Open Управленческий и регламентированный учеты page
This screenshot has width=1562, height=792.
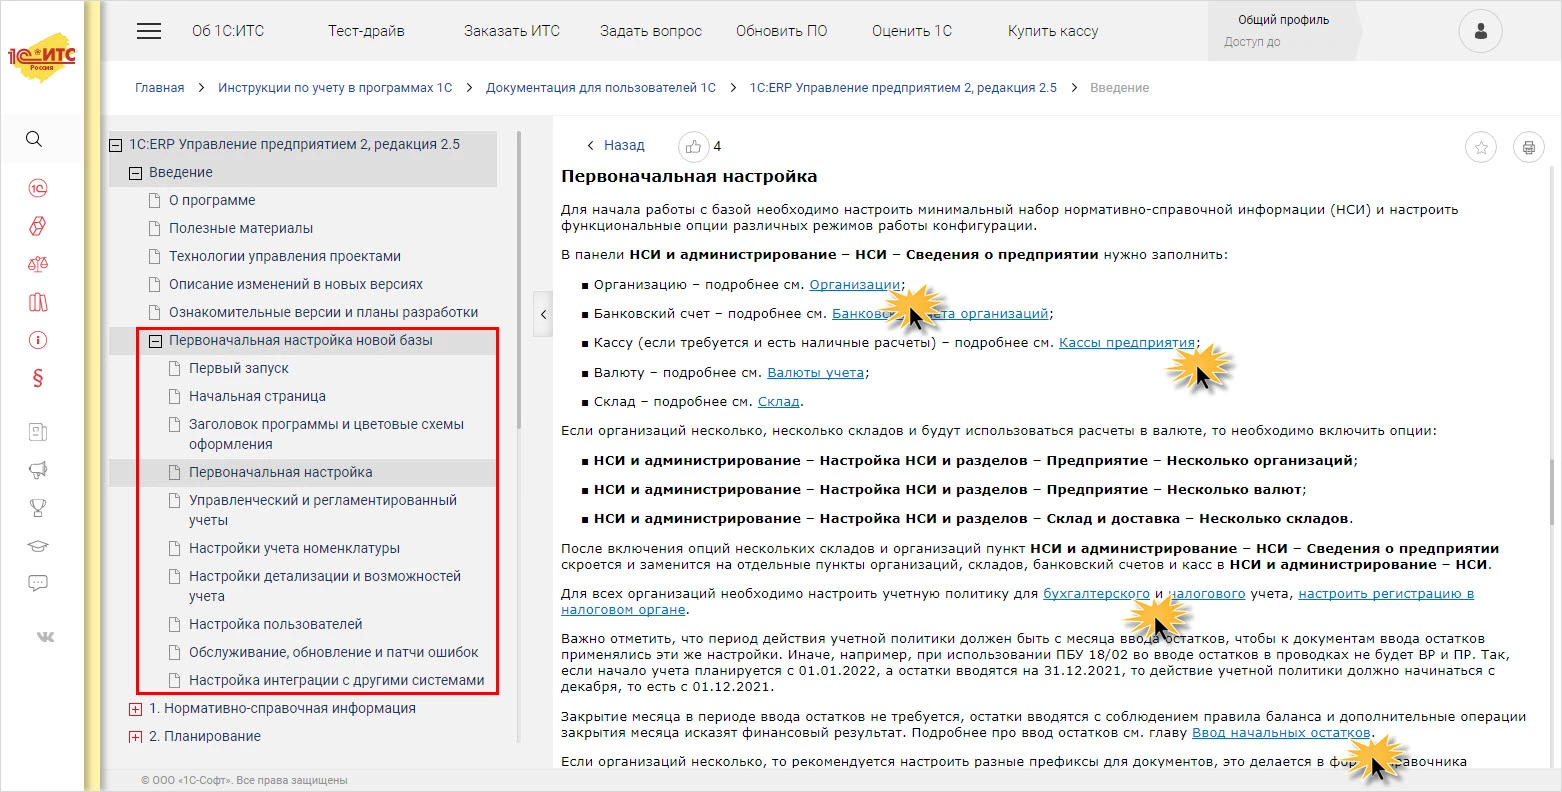click(323, 510)
